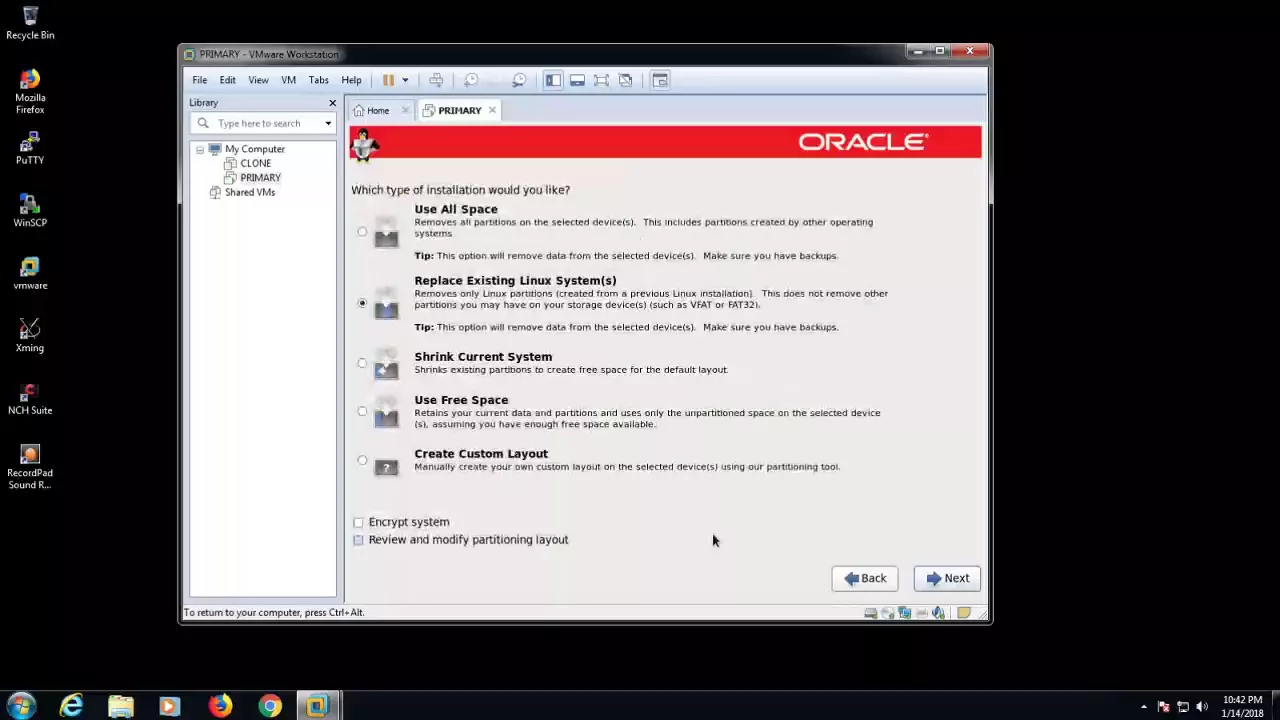Open the Xming desktop icon
The width and height of the screenshot is (1280, 720).
pos(30,335)
